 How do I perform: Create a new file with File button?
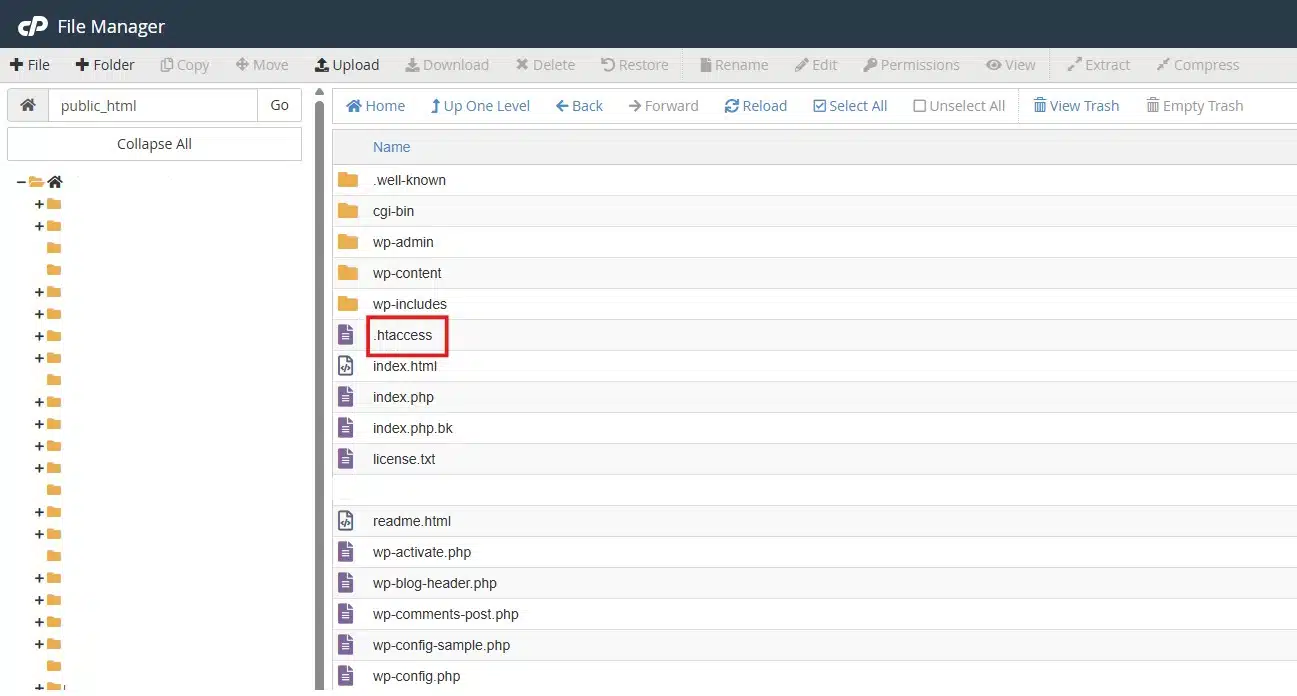[30, 65]
